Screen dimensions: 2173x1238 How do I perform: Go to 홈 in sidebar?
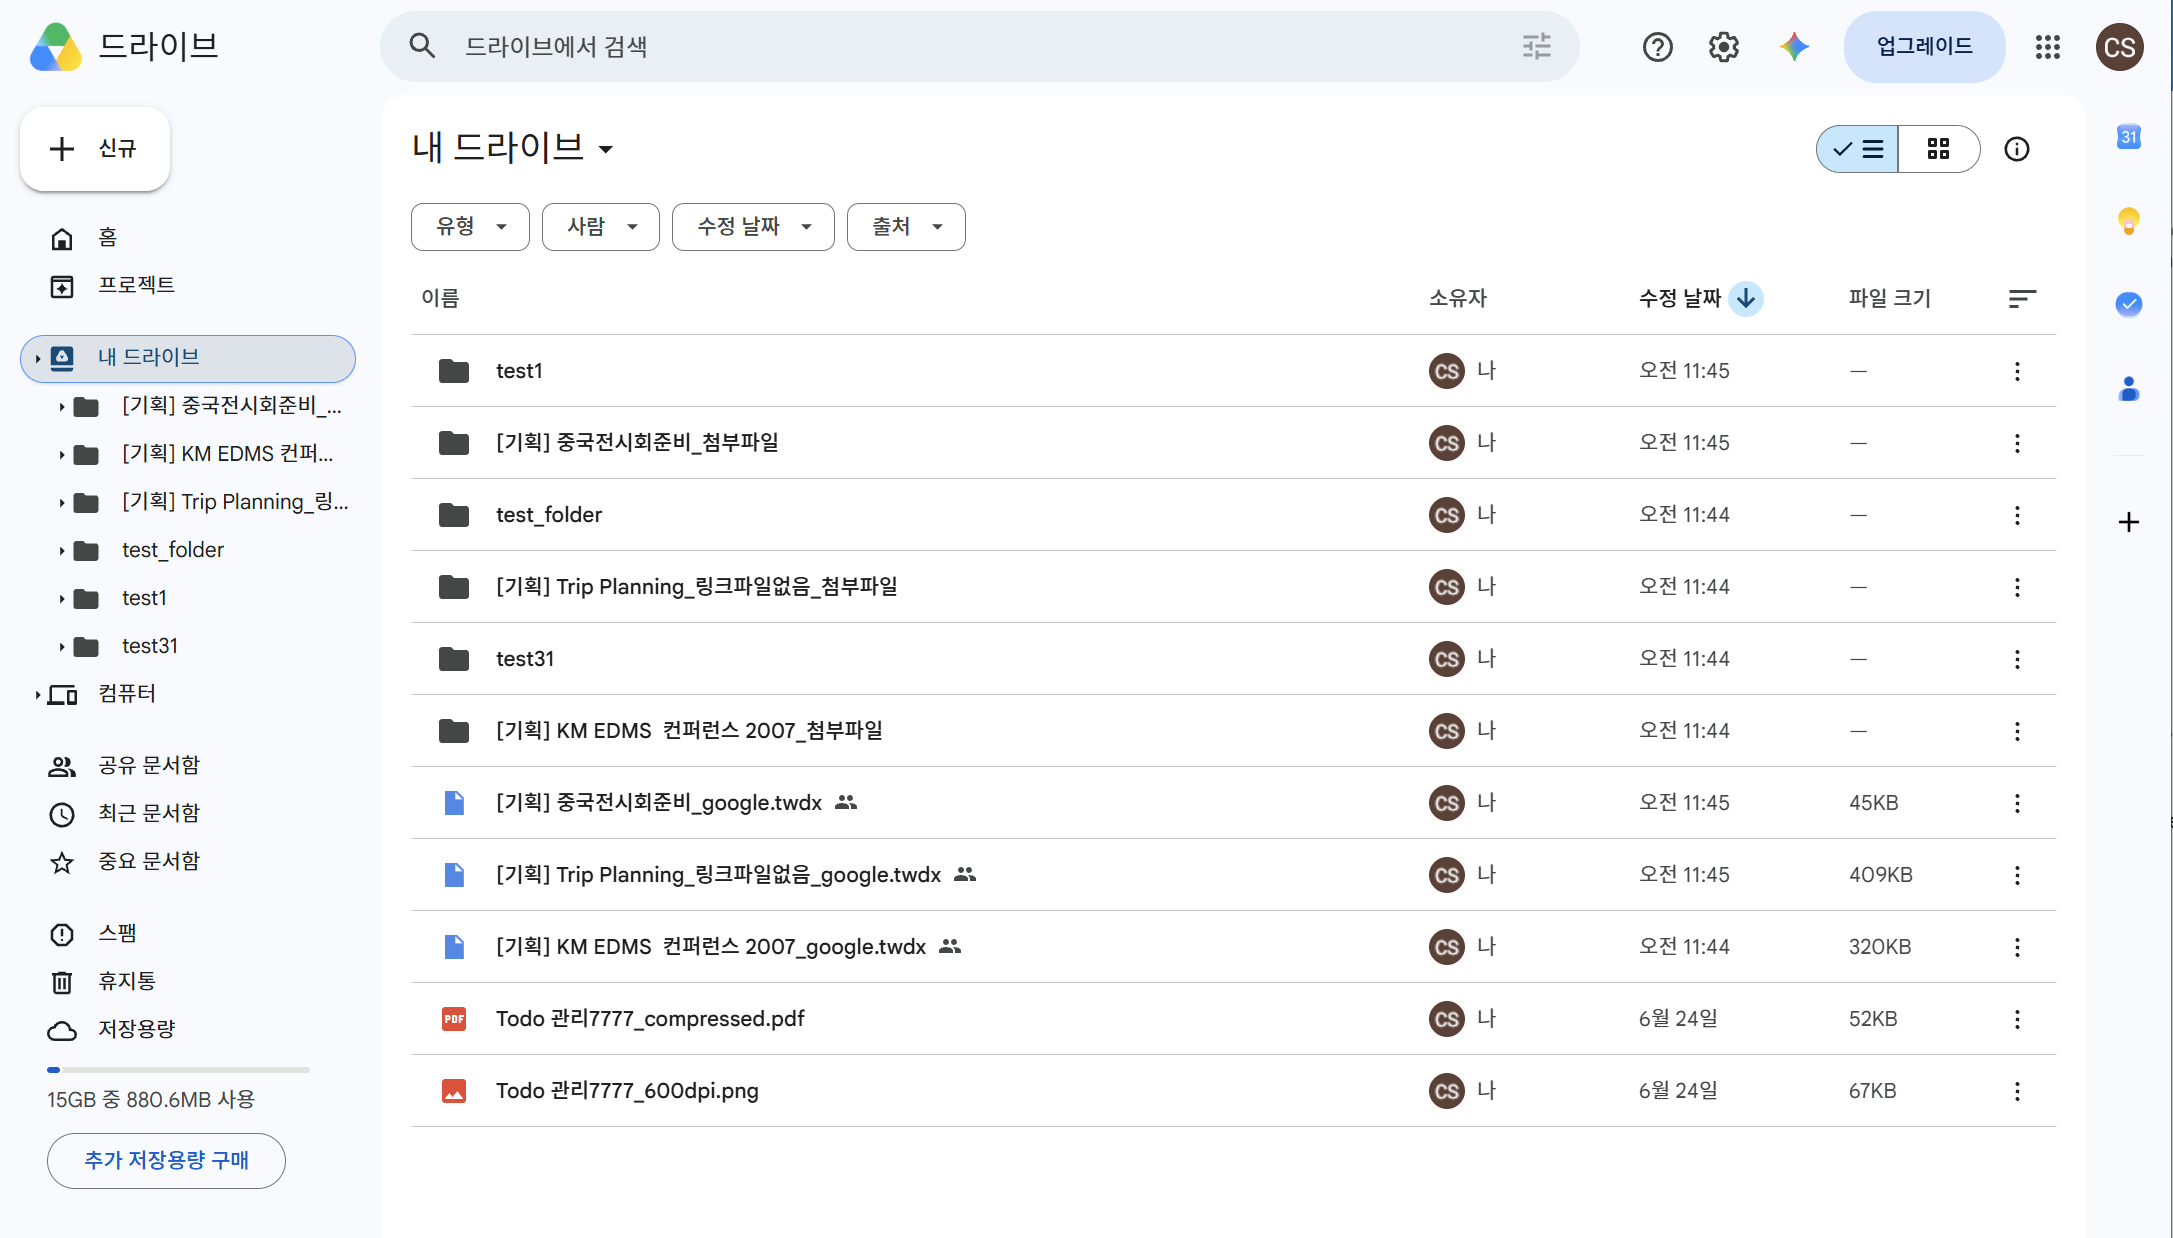188,238
